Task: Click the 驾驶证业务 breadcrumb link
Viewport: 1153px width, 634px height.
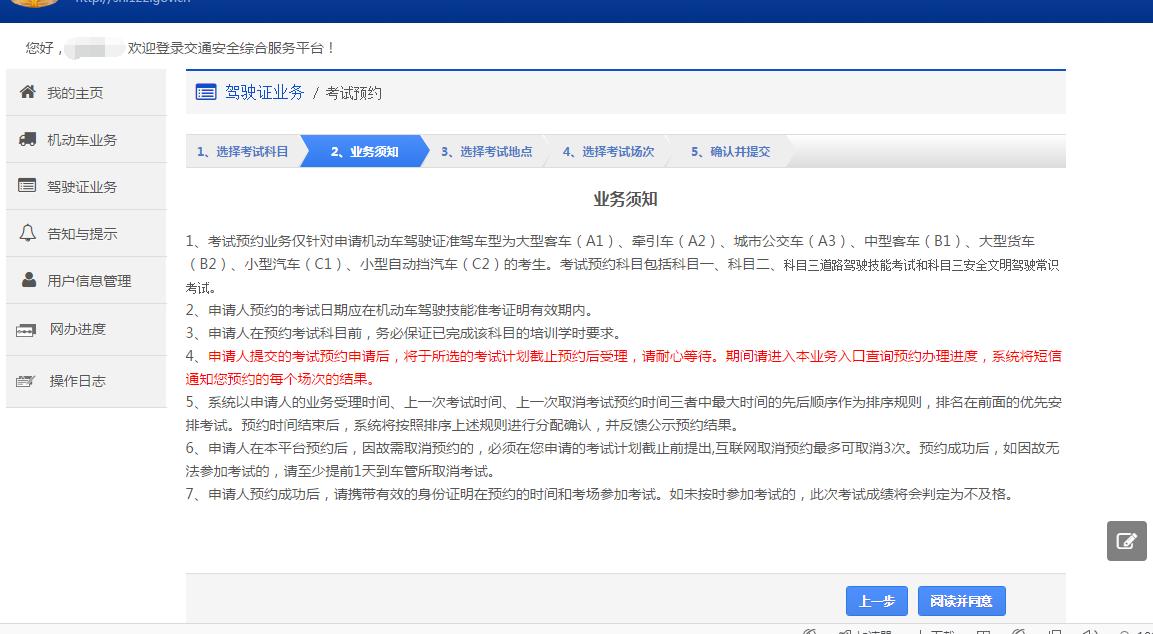Action: coord(266,92)
